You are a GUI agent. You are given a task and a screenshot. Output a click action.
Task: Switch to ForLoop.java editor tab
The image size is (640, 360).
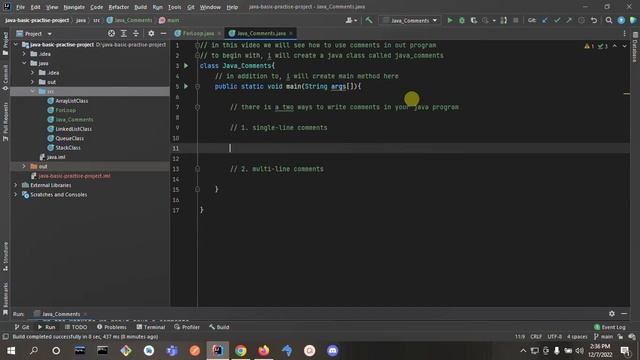click(x=198, y=33)
